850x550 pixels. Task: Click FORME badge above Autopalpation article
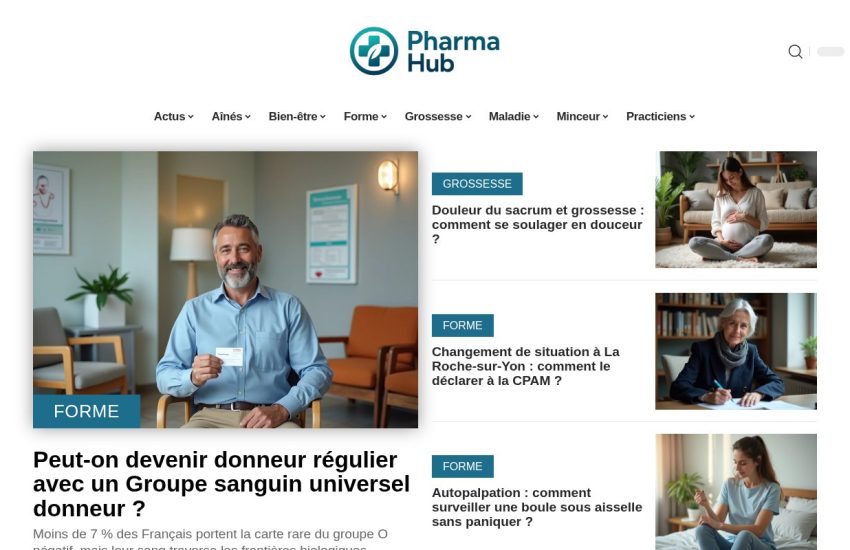(462, 467)
